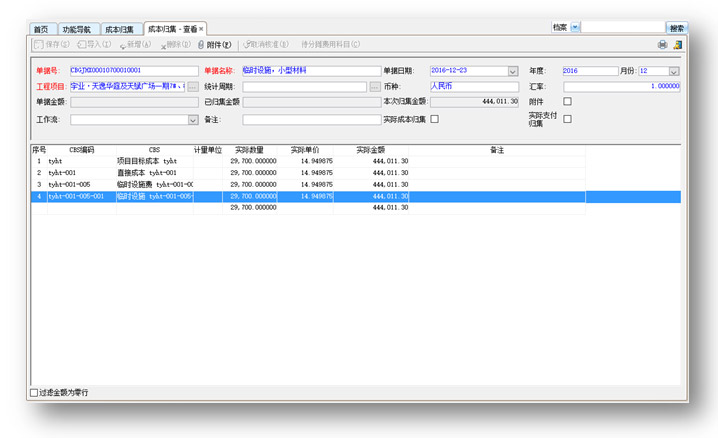Click the 备注 remarks input field in the form

pos(311,120)
